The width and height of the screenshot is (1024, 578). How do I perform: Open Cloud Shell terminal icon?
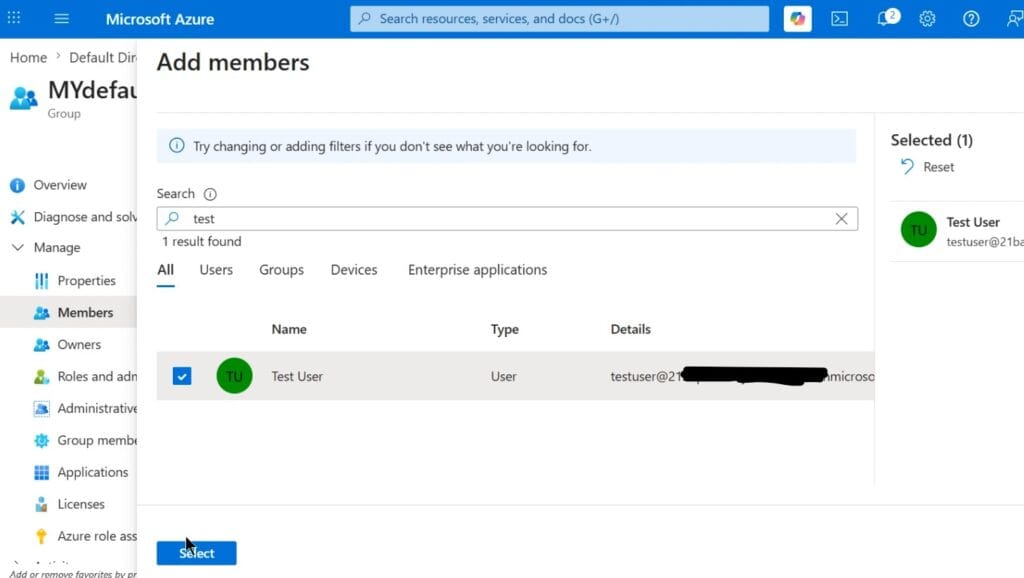pyautogui.click(x=840, y=18)
